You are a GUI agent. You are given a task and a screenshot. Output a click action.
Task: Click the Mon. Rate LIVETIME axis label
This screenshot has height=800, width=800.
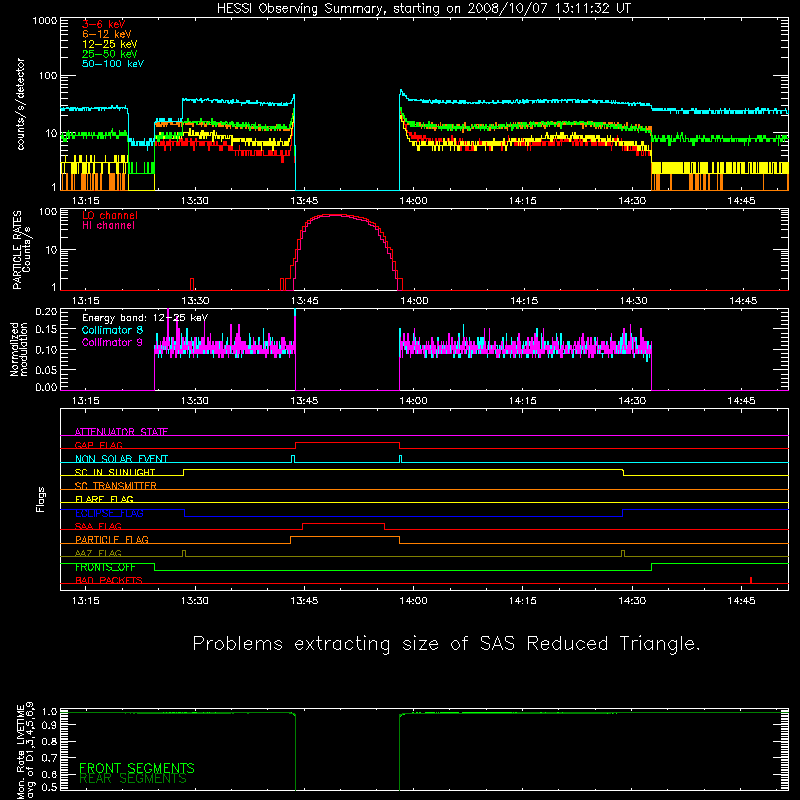[x=25, y=751]
